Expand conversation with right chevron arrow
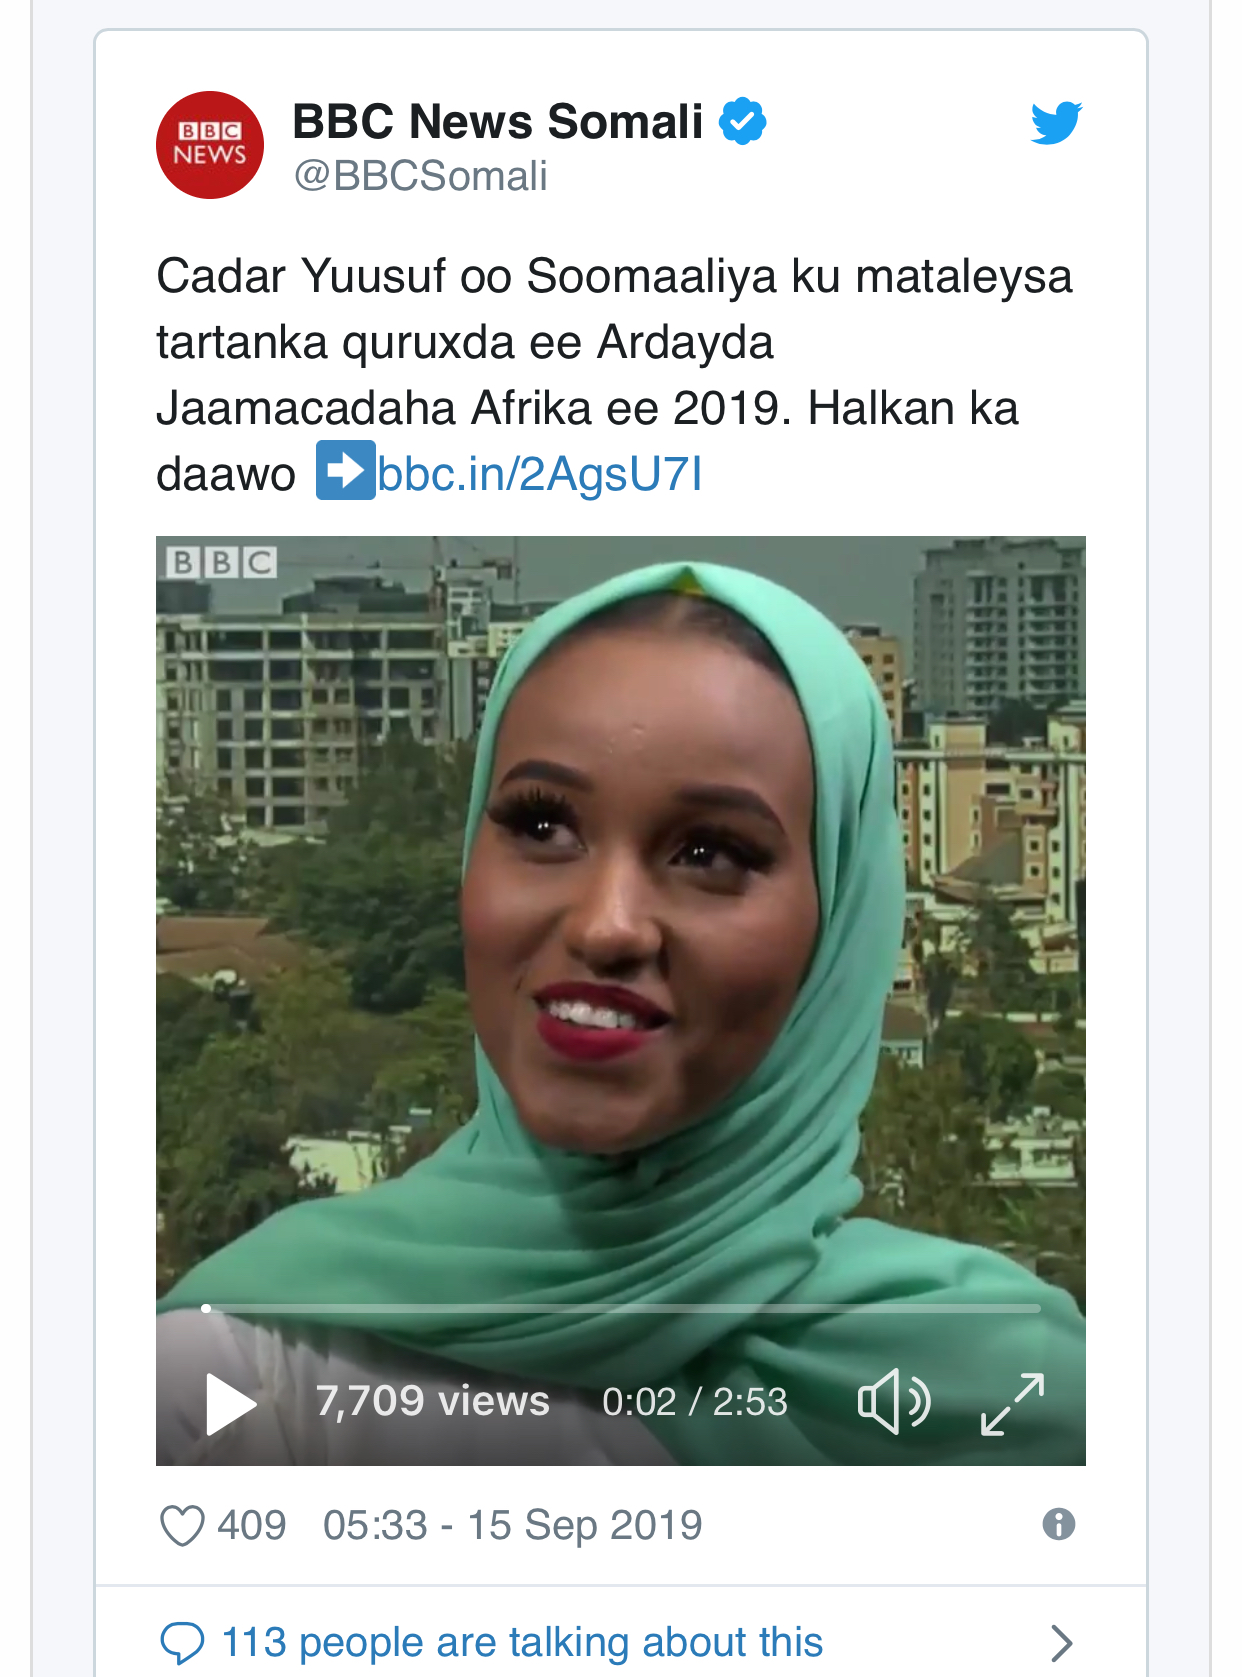 [x=1062, y=1643]
